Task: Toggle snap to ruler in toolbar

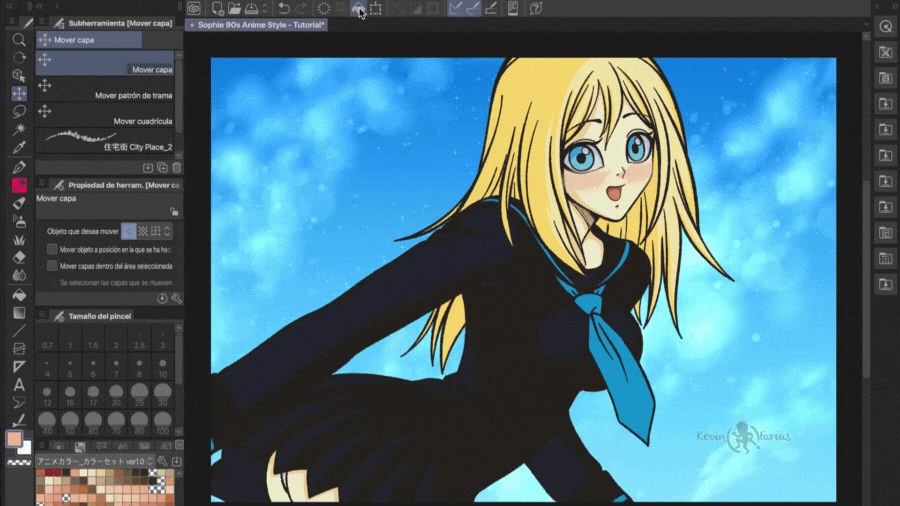Action: (456, 8)
